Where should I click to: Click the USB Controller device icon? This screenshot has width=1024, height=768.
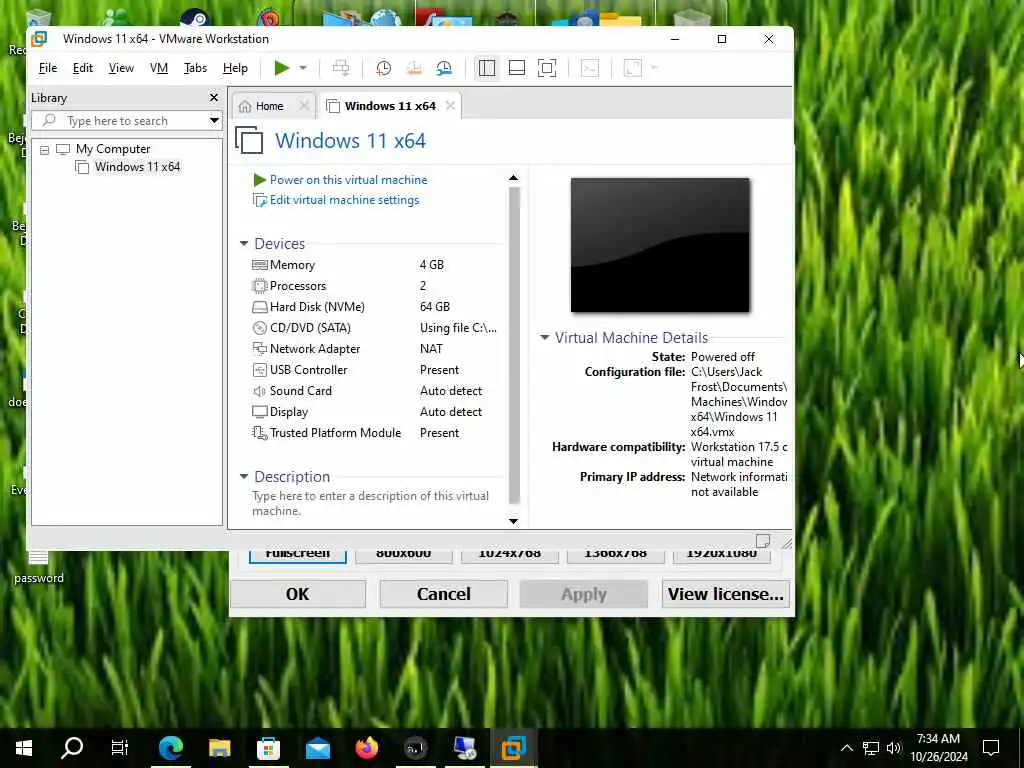[x=260, y=370]
